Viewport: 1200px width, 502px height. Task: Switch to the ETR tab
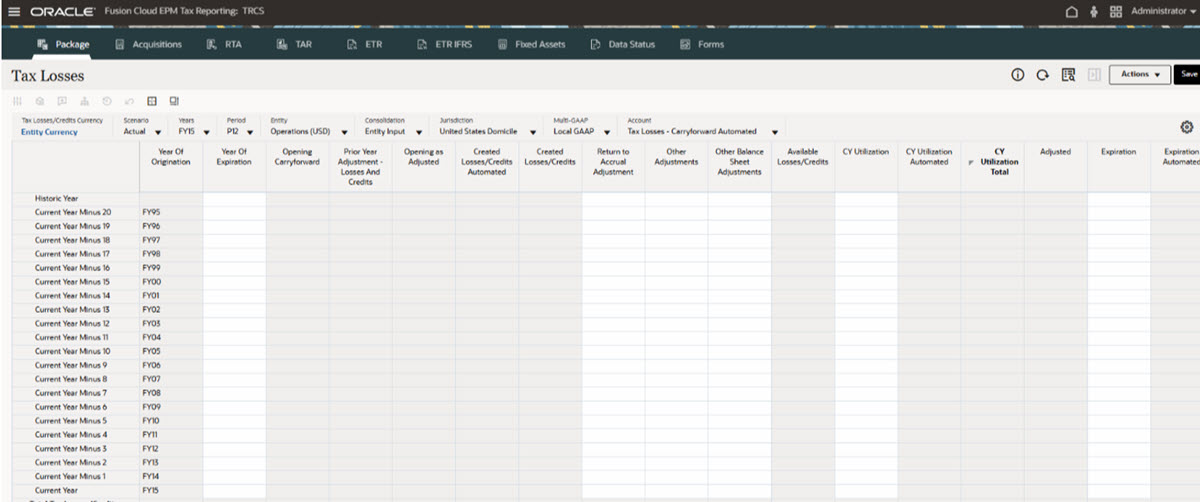point(364,44)
